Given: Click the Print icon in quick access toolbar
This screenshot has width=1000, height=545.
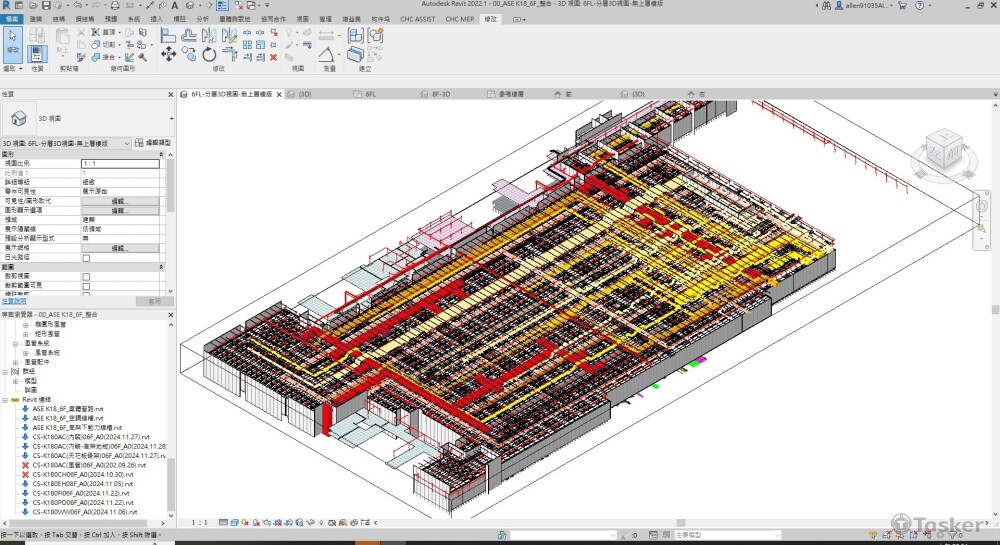Looking at the screenshot, I should (x=115, y=6).
